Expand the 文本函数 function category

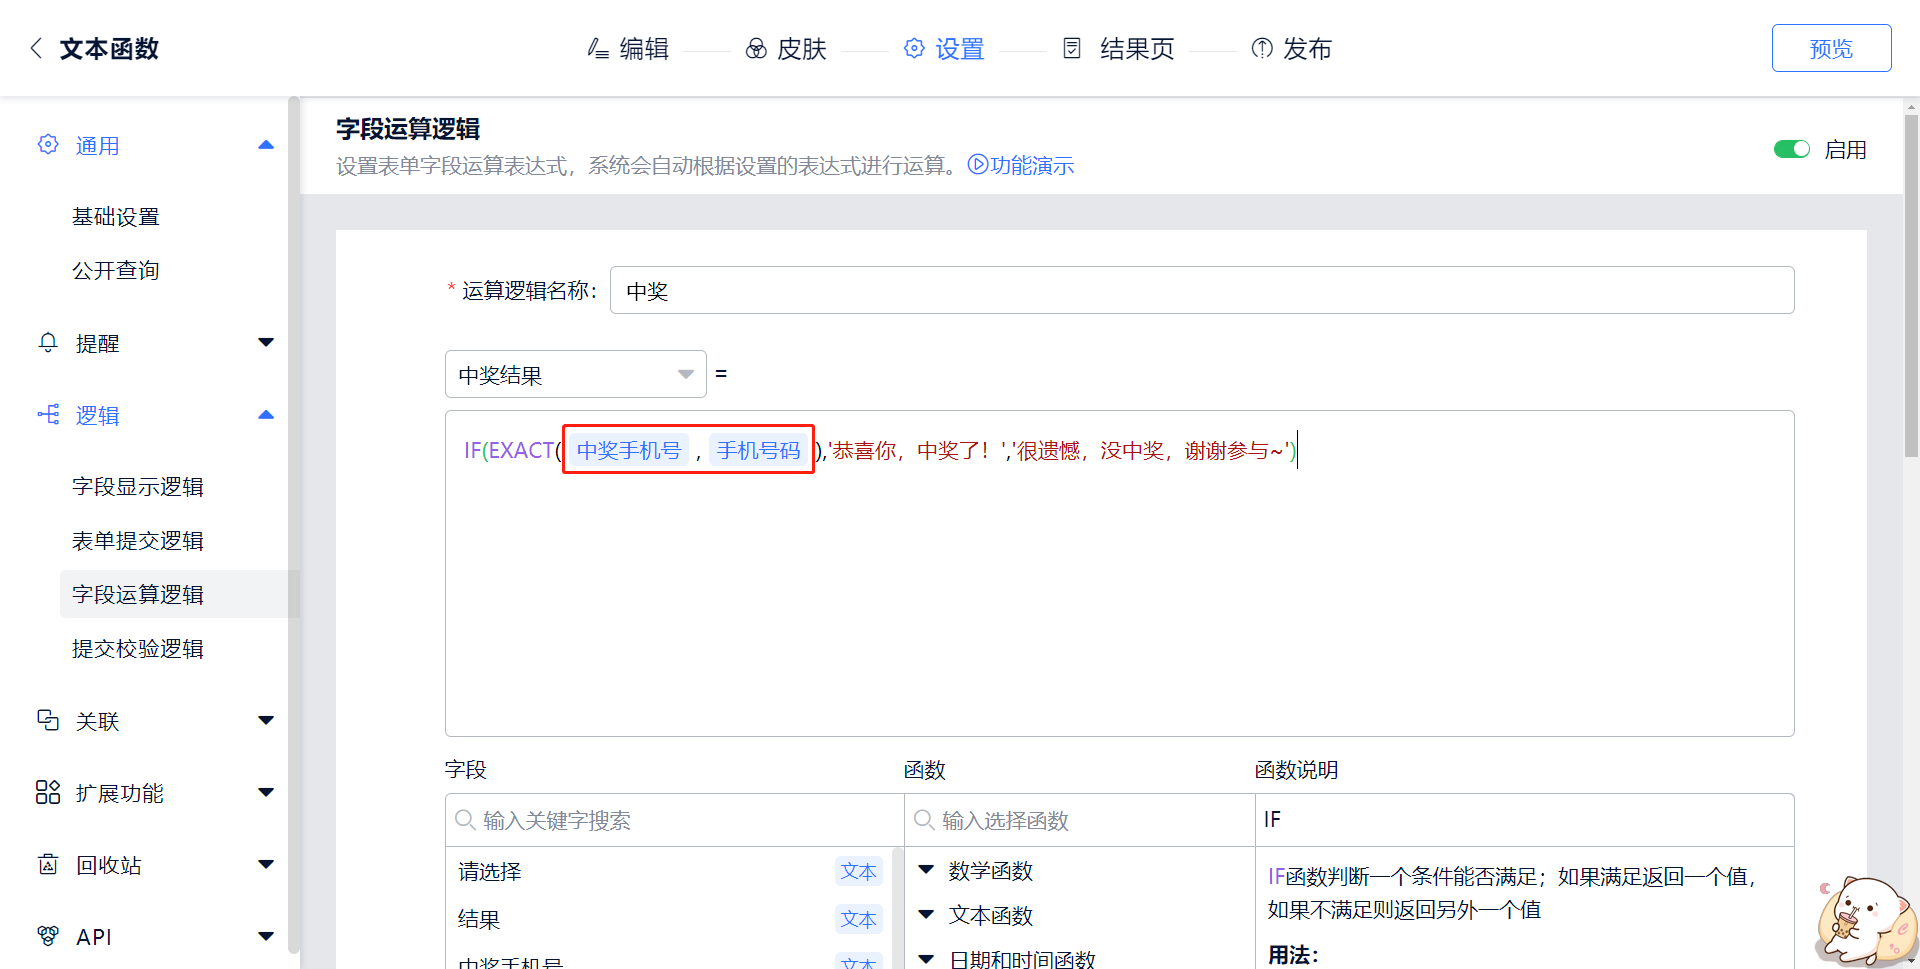[x=926, y=914]
